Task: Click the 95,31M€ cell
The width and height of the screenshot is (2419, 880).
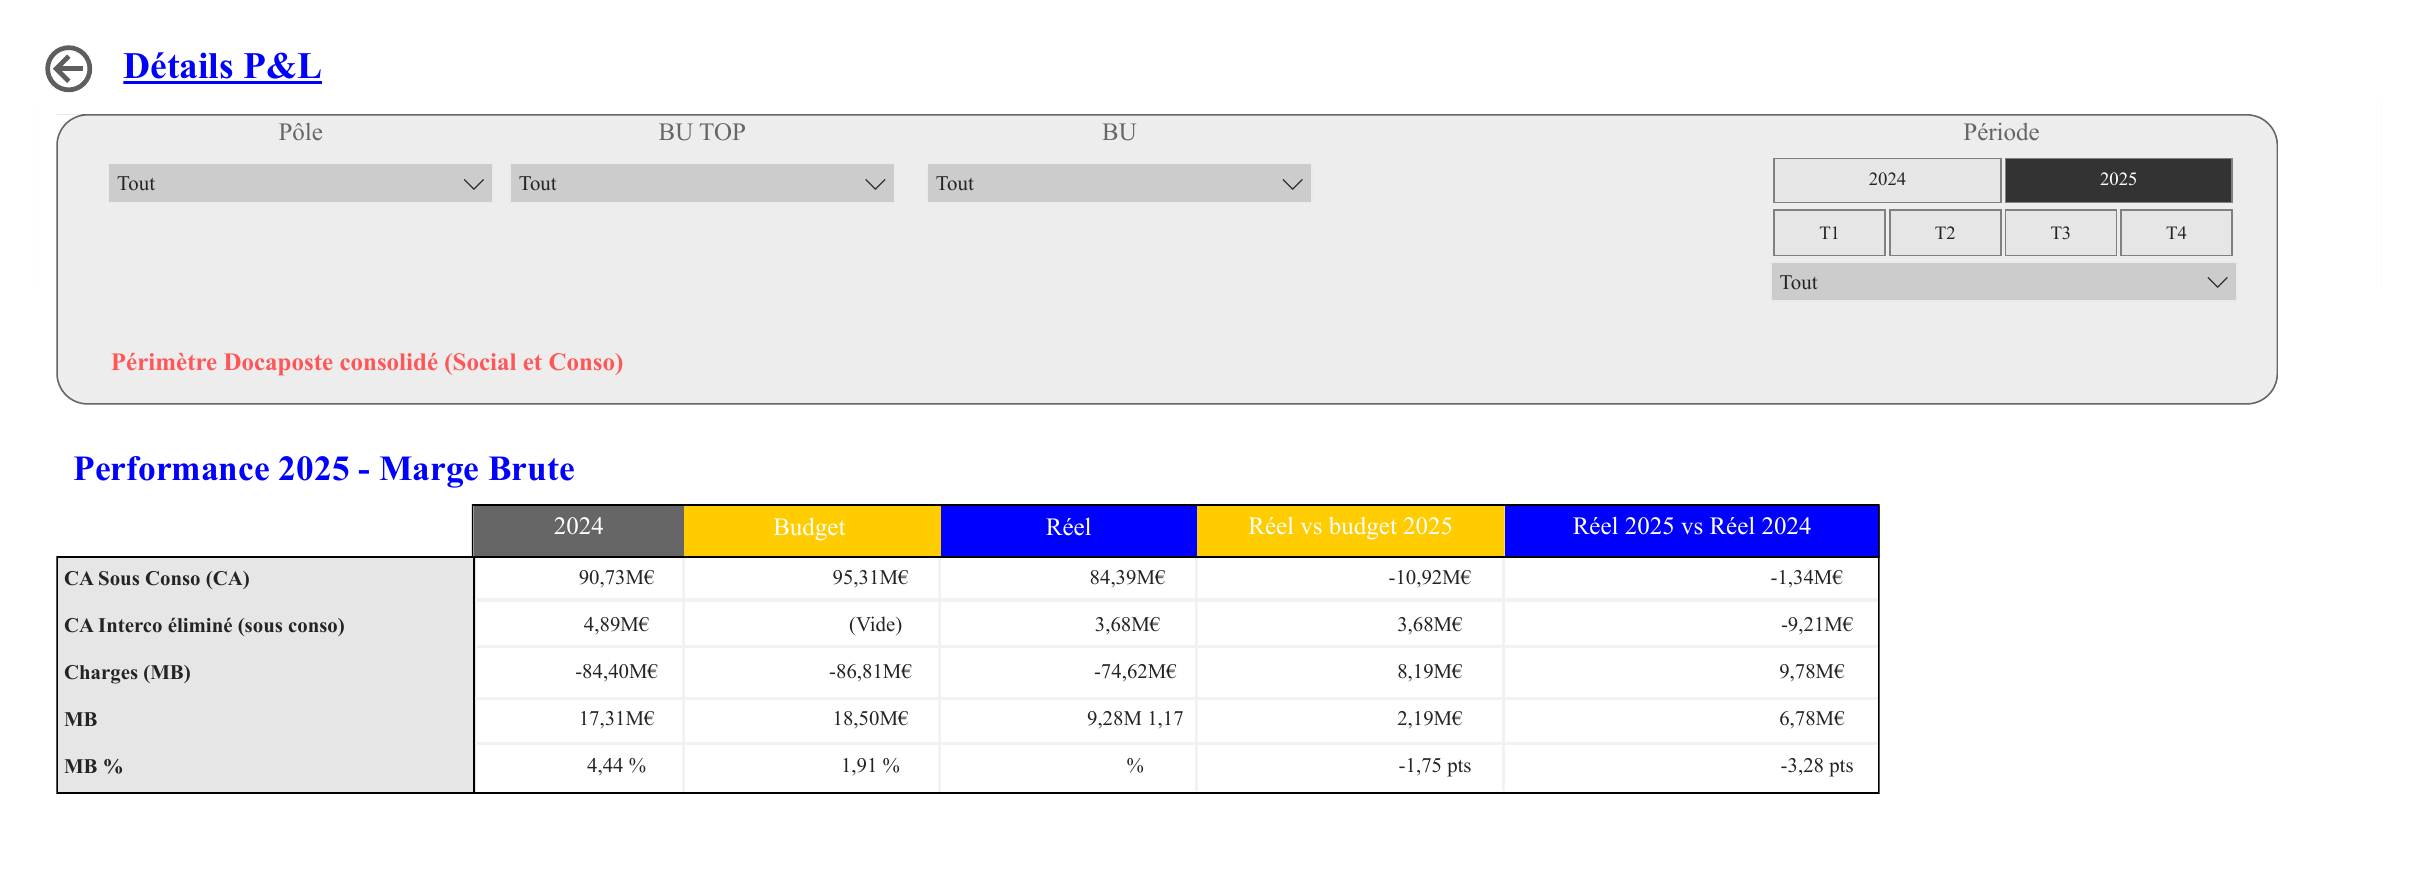Action: [811, 578]
